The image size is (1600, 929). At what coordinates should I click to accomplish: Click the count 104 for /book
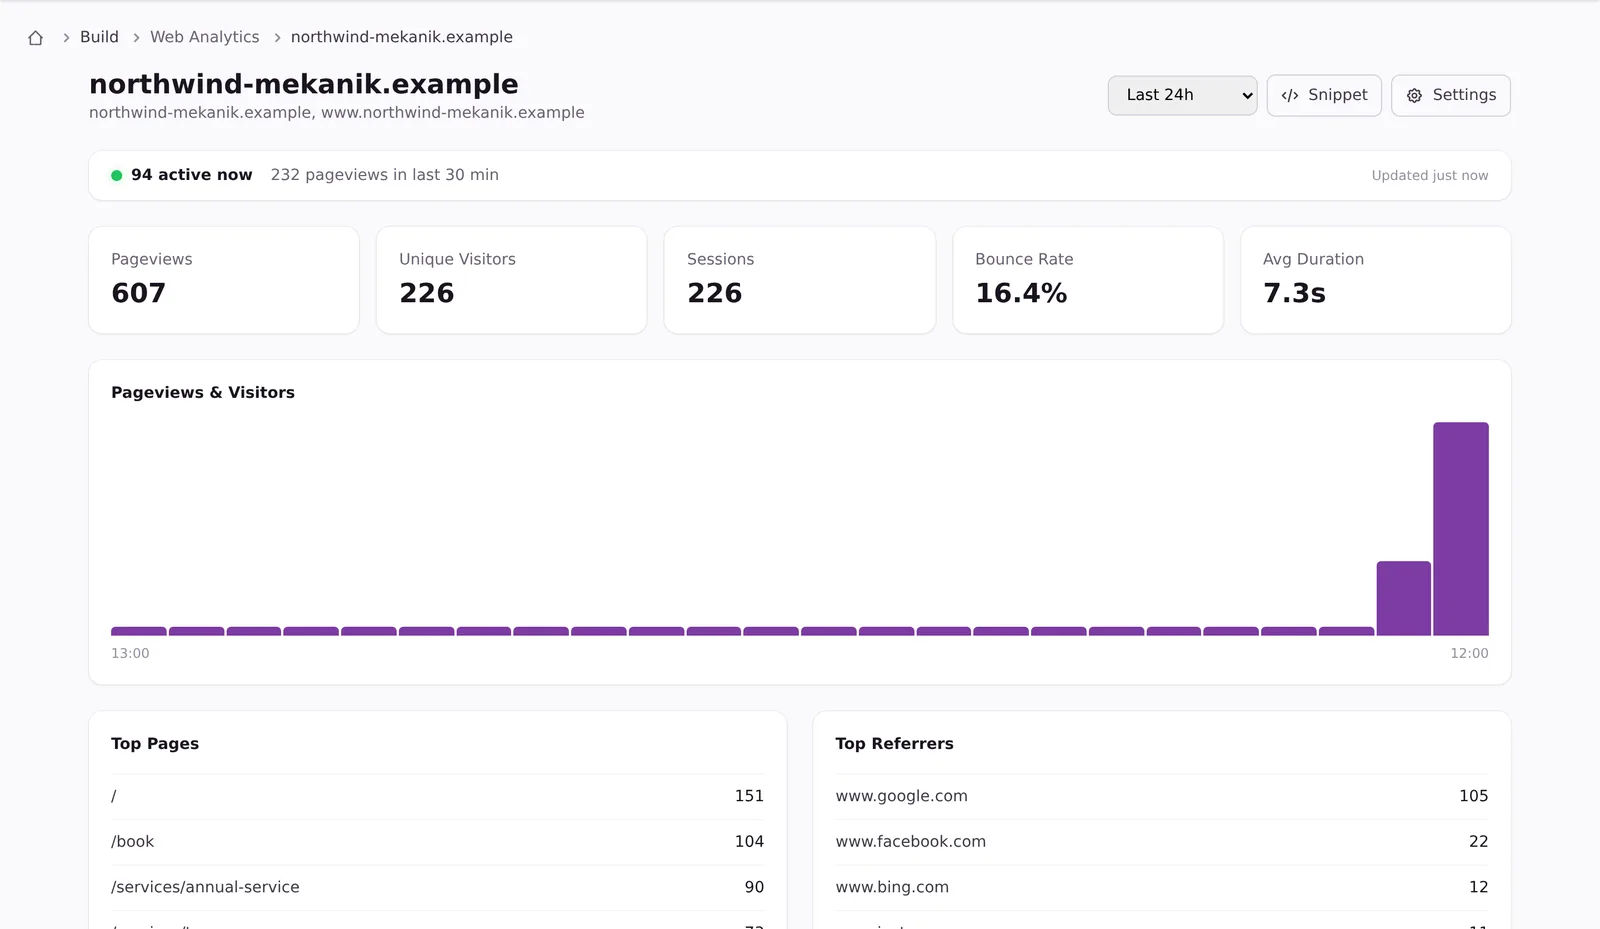point(749,842)
